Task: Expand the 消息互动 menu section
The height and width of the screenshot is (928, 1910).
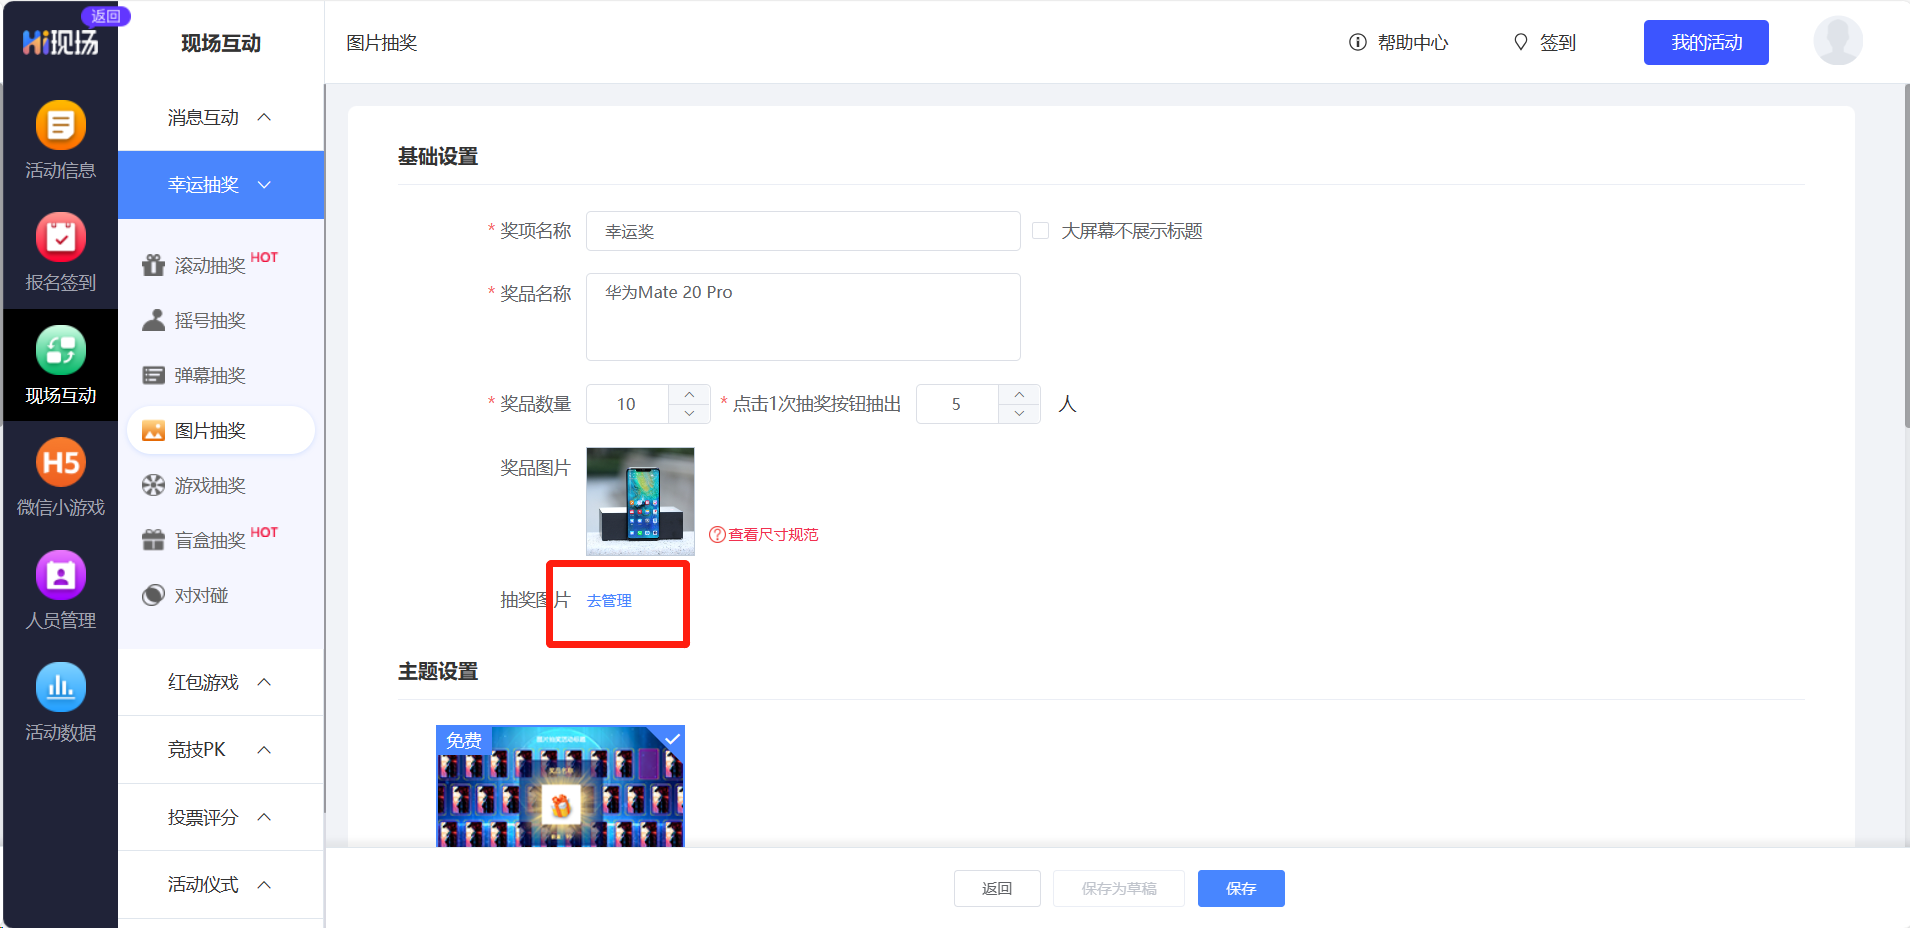Action: [220, 118]
